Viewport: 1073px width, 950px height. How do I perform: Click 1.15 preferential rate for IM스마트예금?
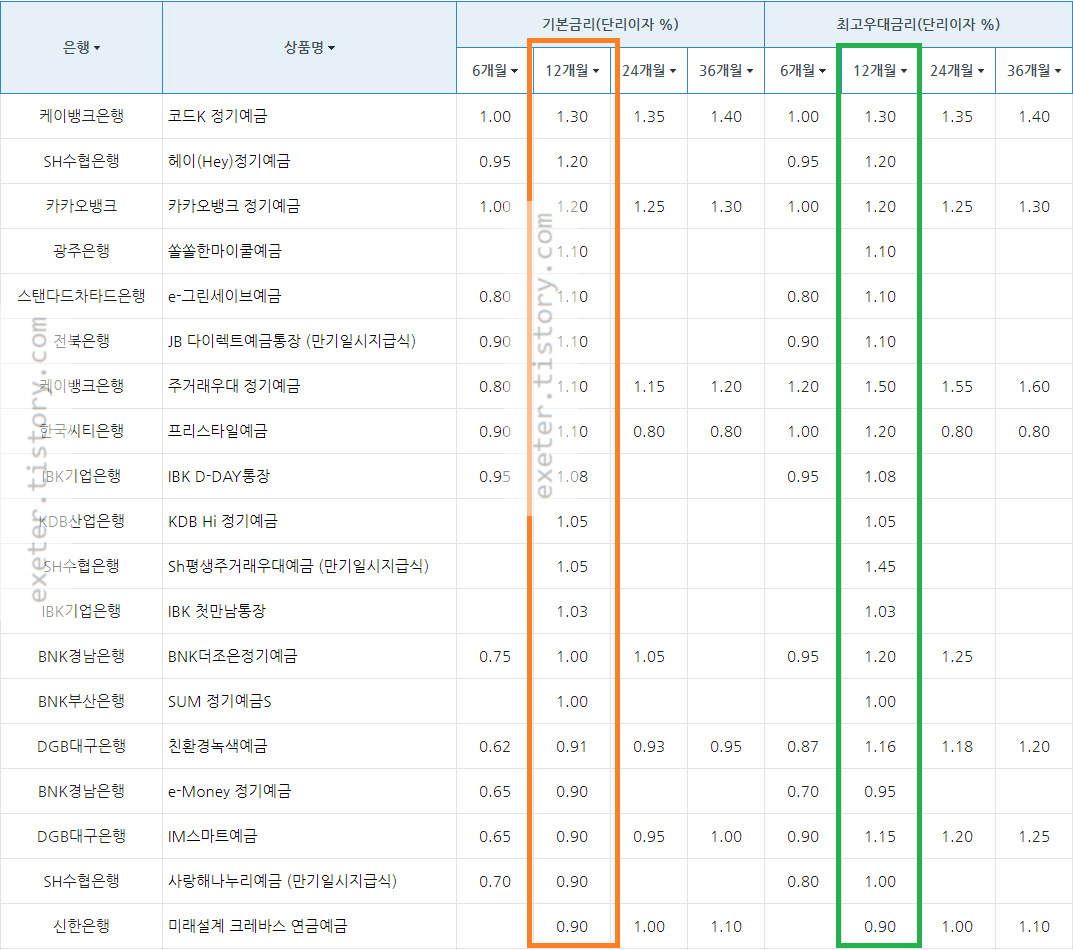pos(880,836)
